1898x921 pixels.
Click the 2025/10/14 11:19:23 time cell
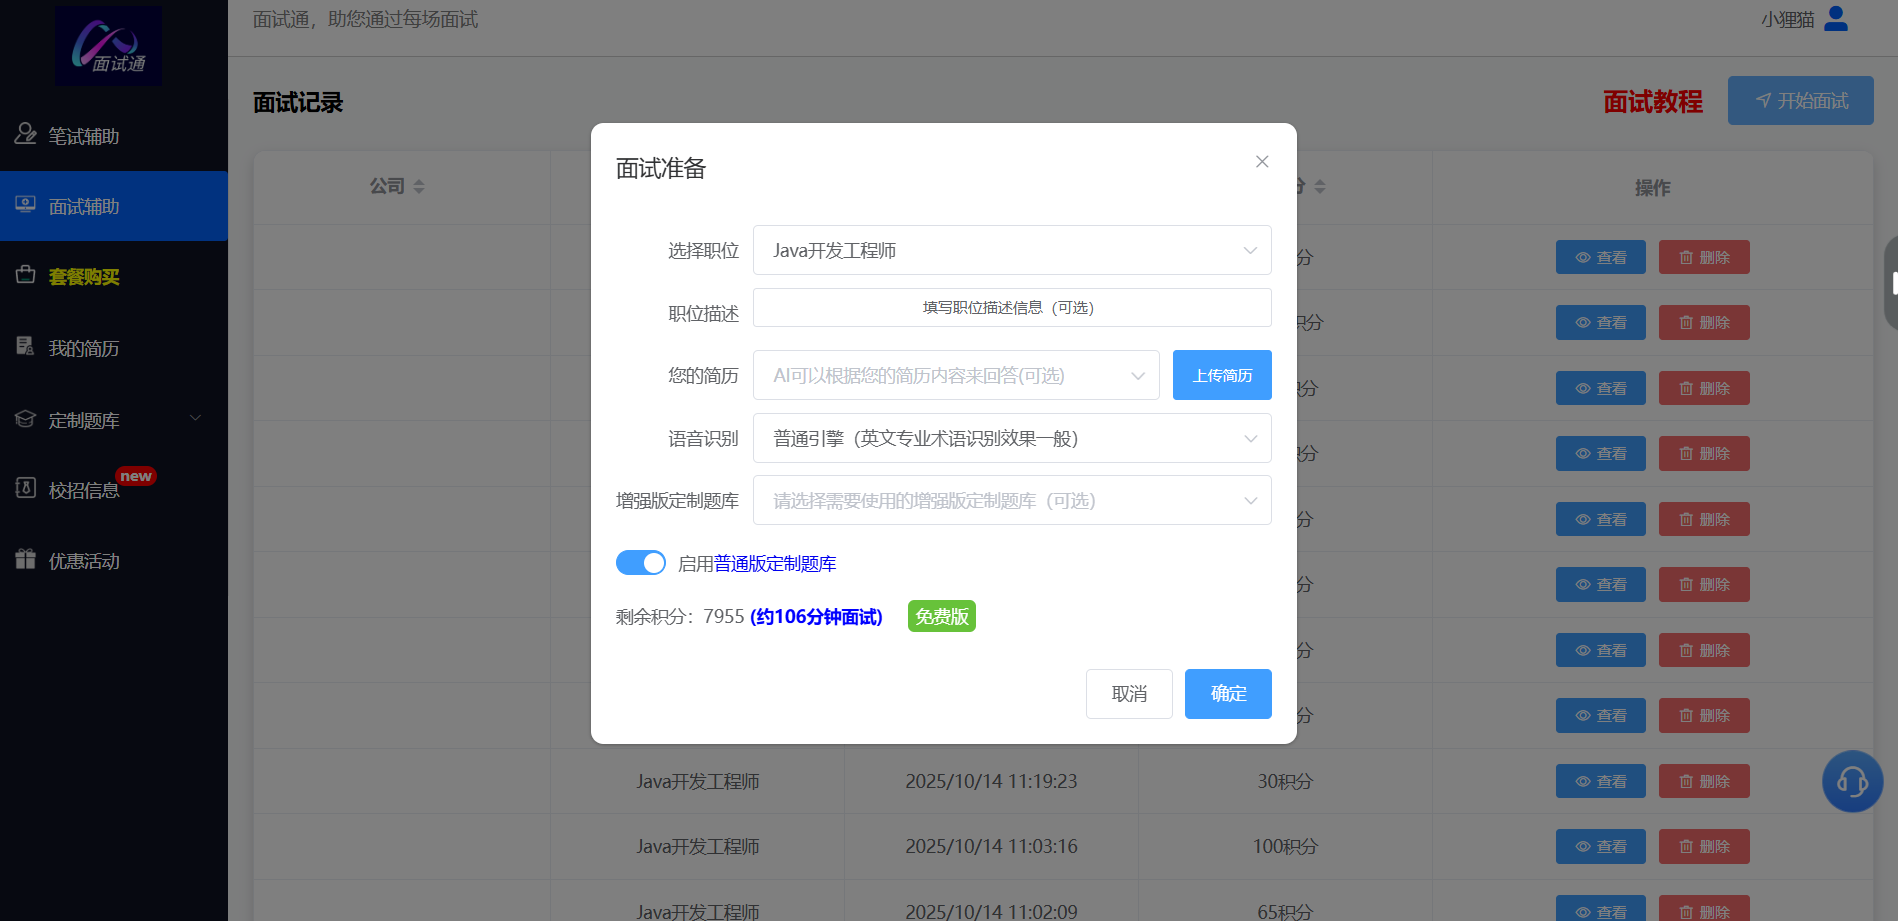pyautogui.click(x=991, y=781)
